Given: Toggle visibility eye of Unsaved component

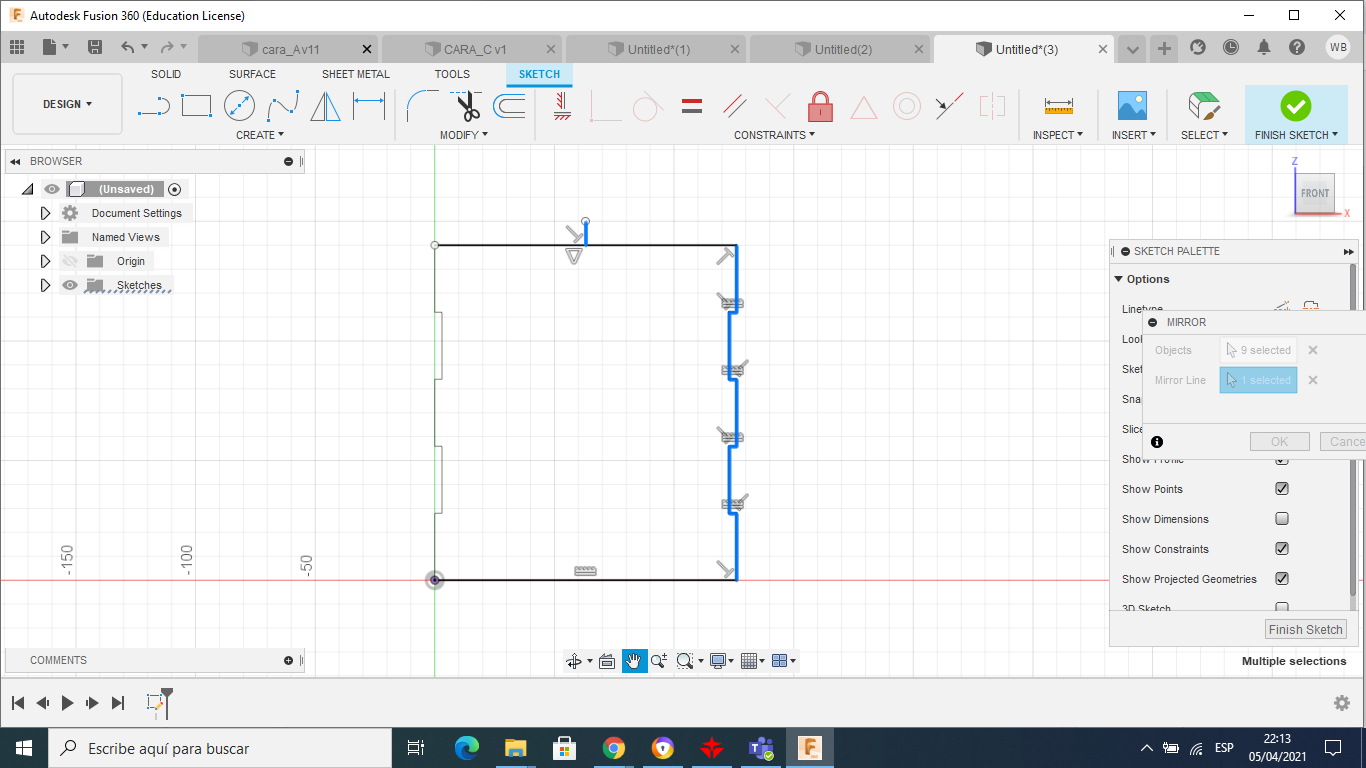Looking at the screenshot, I should 52,189.
